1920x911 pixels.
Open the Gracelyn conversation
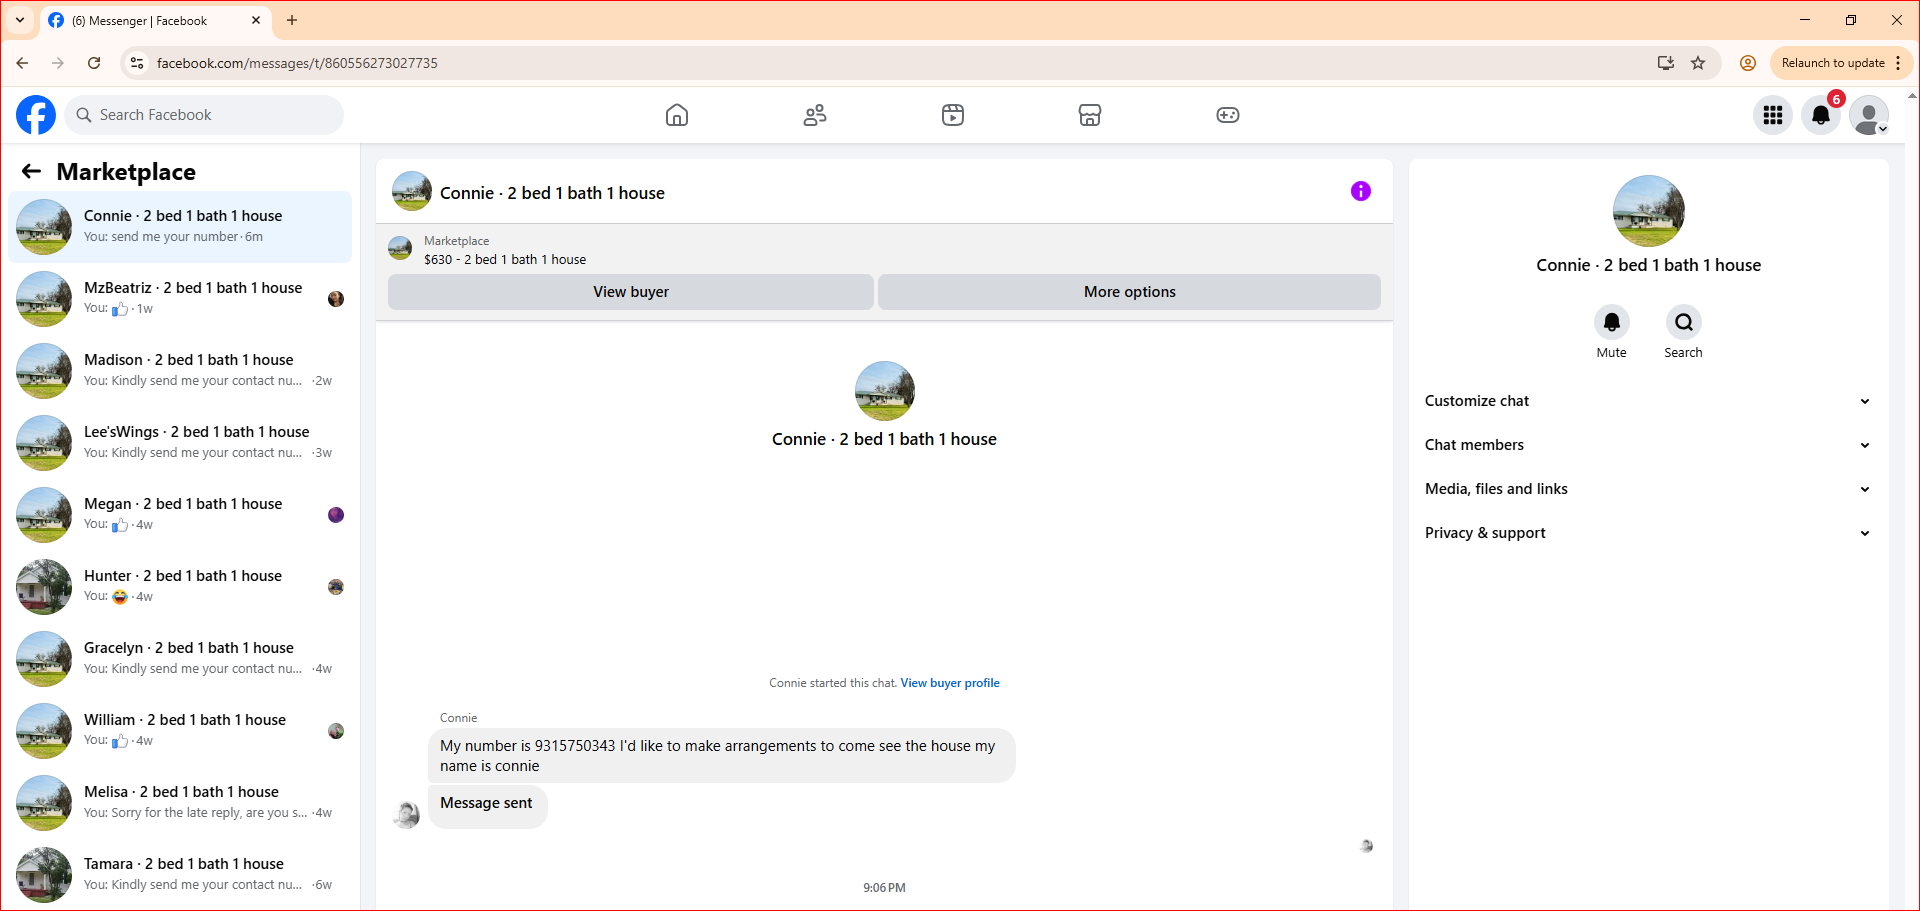(x=180, y=659)
